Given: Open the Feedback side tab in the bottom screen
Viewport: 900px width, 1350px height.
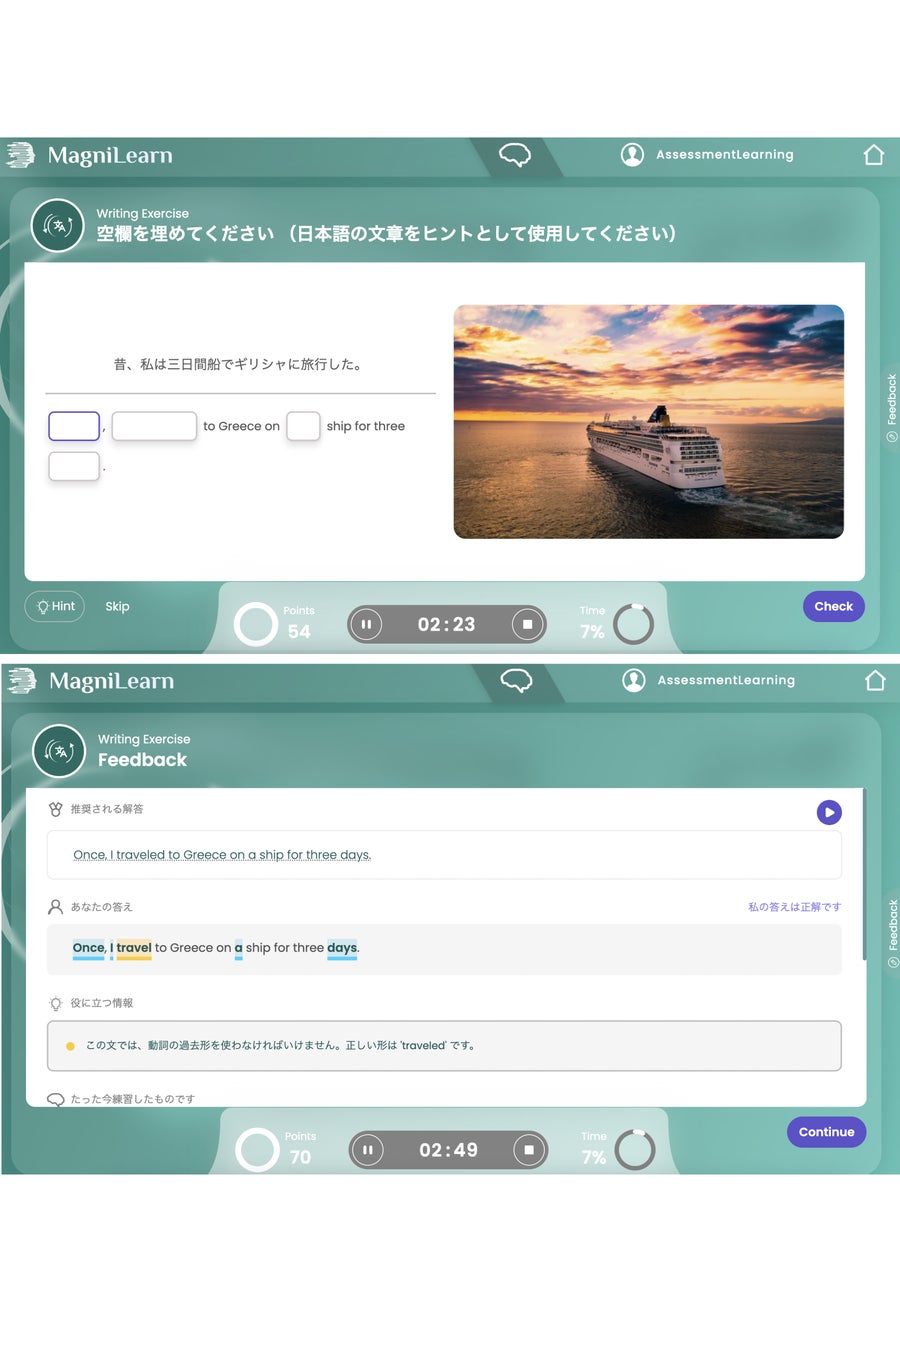Looking at the screenshot, I should (x=892, y=933).
